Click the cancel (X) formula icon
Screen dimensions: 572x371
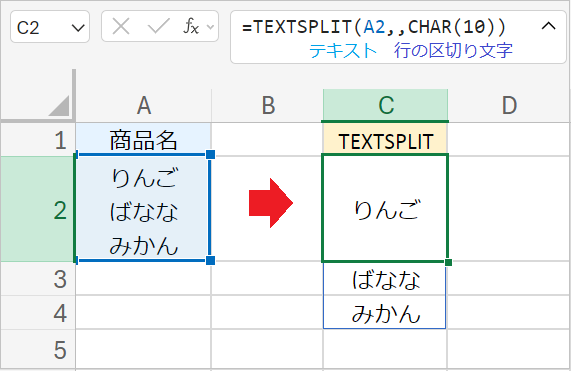pos(121,27)
